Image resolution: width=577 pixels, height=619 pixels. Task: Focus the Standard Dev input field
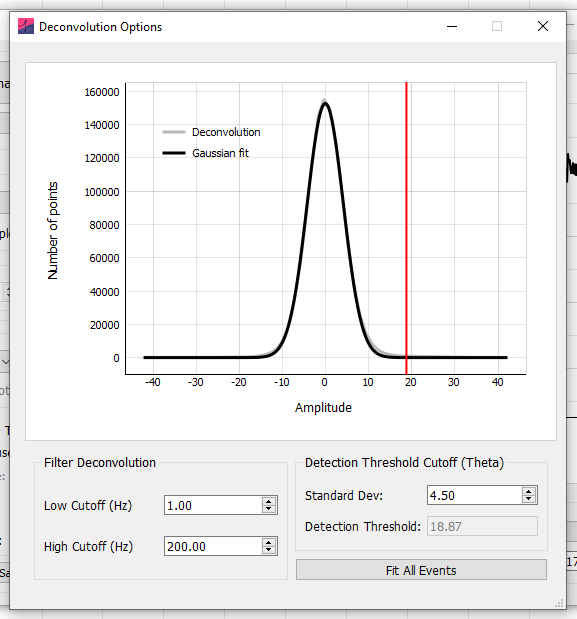point(474,495)
